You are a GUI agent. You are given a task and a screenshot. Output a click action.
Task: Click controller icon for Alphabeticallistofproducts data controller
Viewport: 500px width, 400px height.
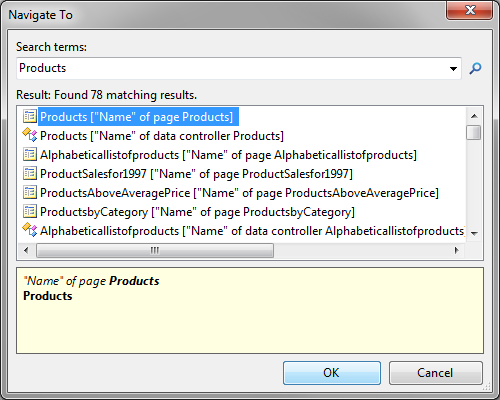point(30,230)
